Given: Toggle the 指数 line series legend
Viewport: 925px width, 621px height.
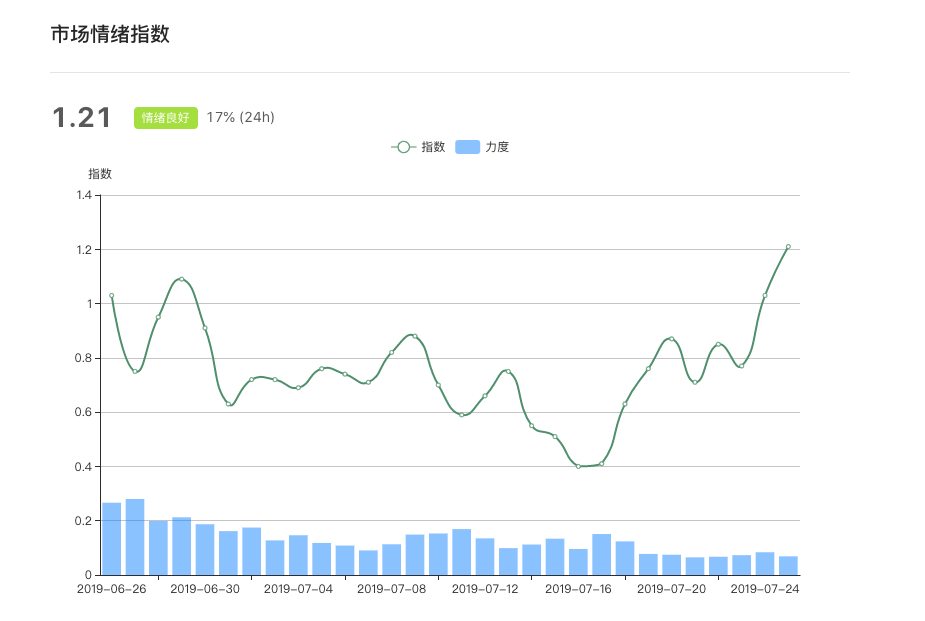Looking at the screenshot, I should pos(418,147).
